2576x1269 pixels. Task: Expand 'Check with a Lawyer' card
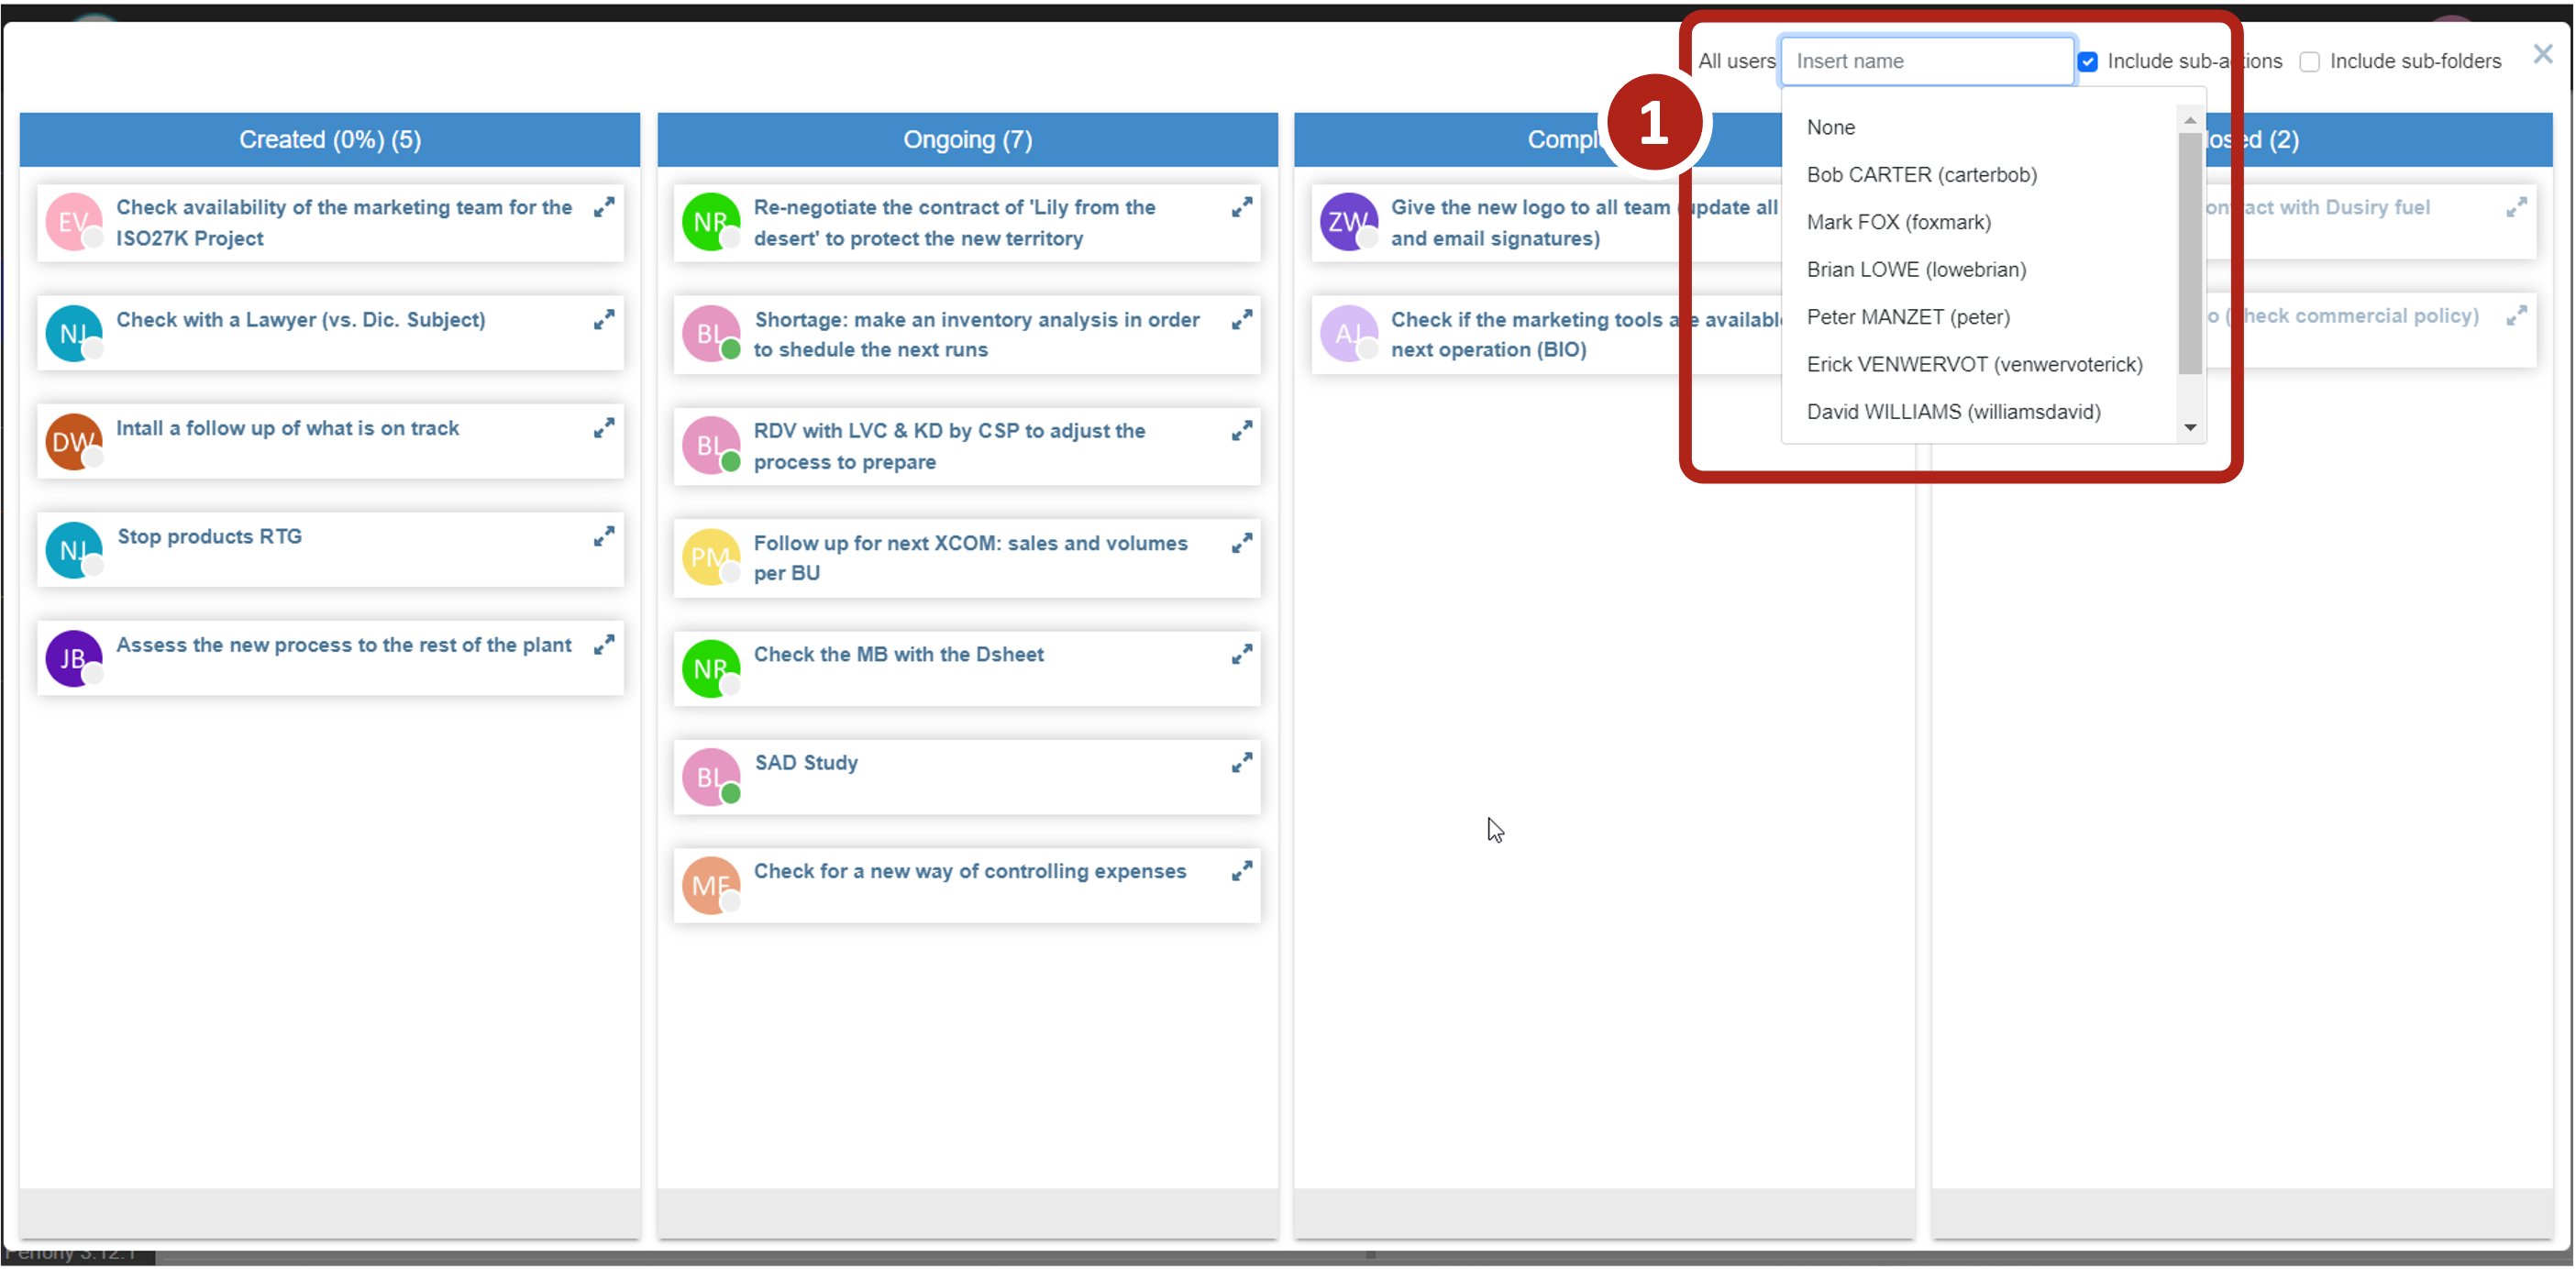click(603, 320)
